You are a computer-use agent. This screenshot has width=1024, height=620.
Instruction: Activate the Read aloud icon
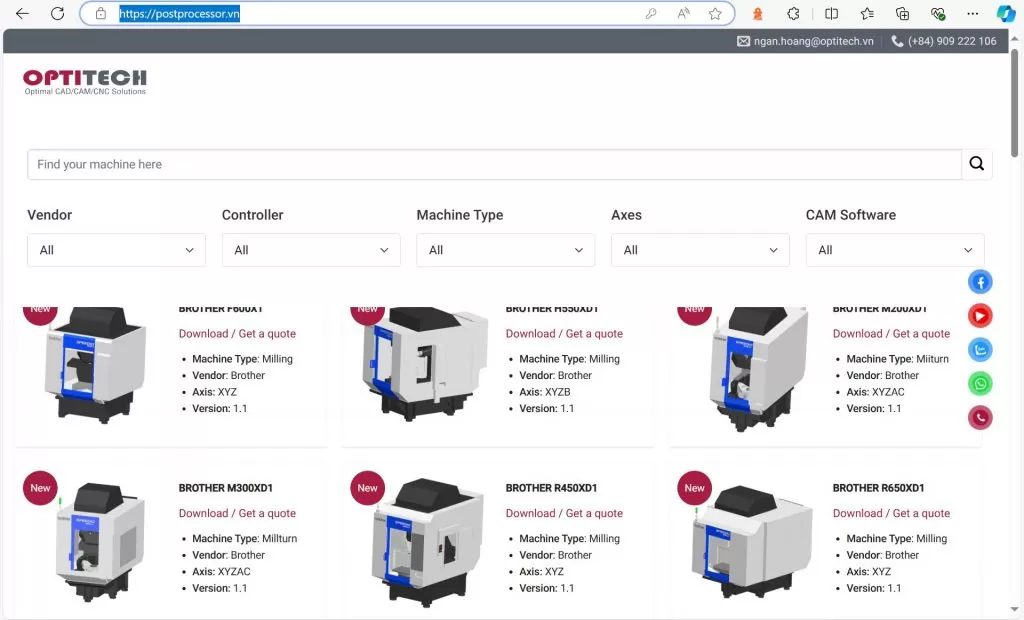683,14
